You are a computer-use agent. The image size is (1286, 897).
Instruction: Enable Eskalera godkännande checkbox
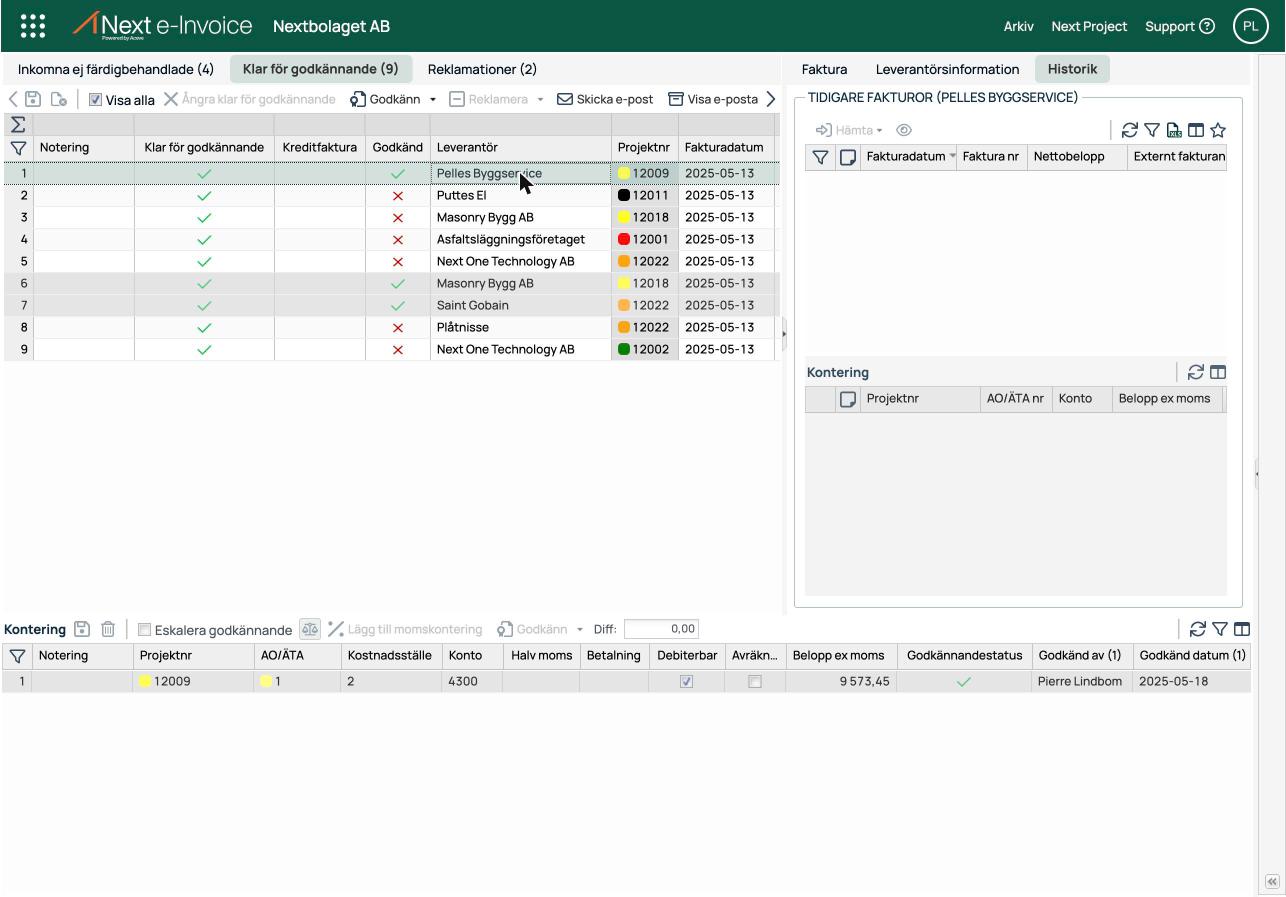144,630
